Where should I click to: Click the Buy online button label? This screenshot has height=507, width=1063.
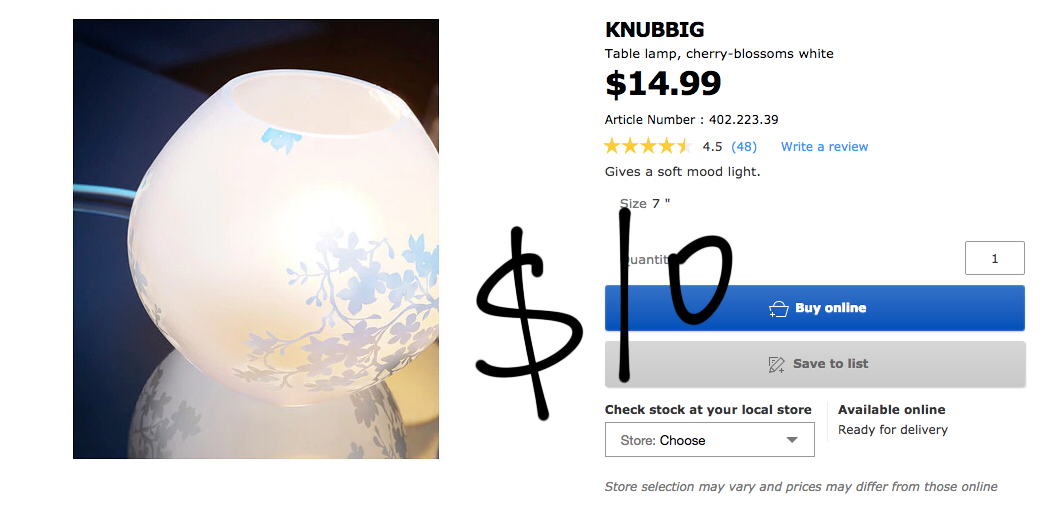(x=830, y=308)
